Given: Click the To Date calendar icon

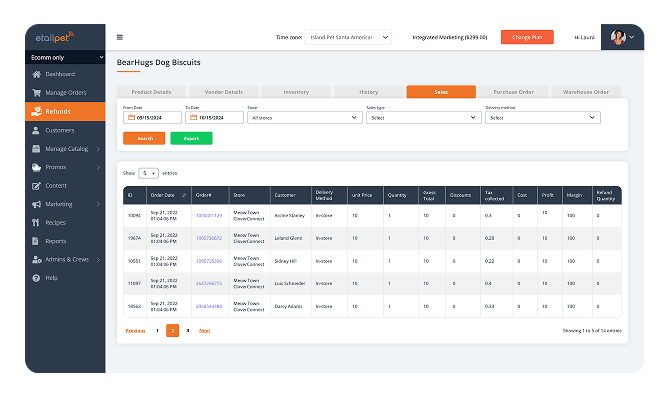Looking at the screenshot, I should point(194,117).
